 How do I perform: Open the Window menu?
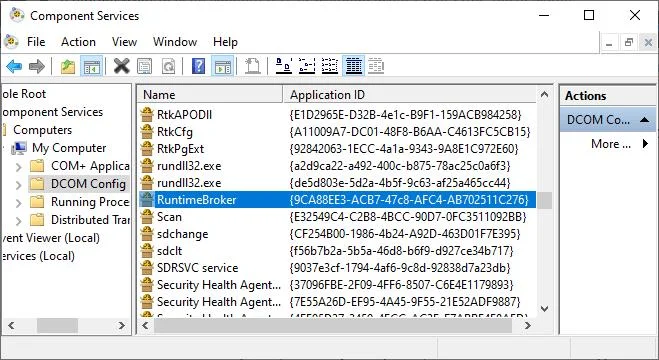tap(175, 42)
